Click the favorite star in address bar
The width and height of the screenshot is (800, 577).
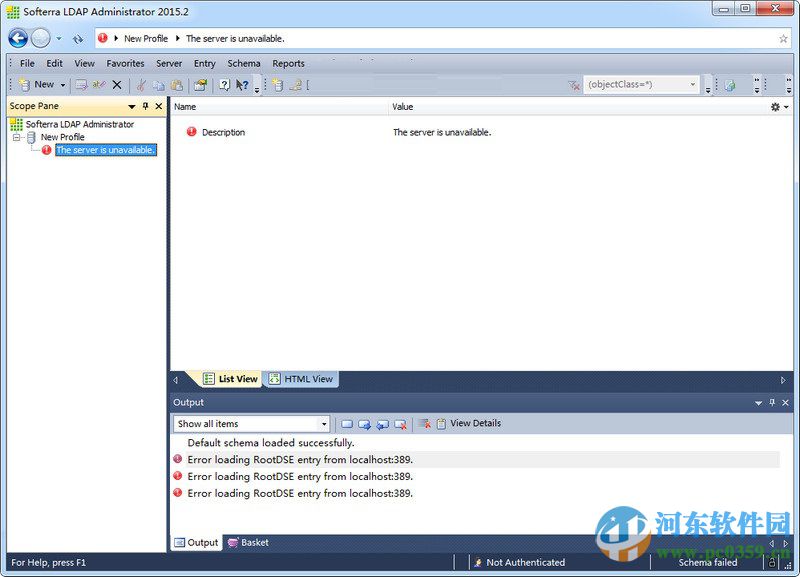[x=783, y=39]
